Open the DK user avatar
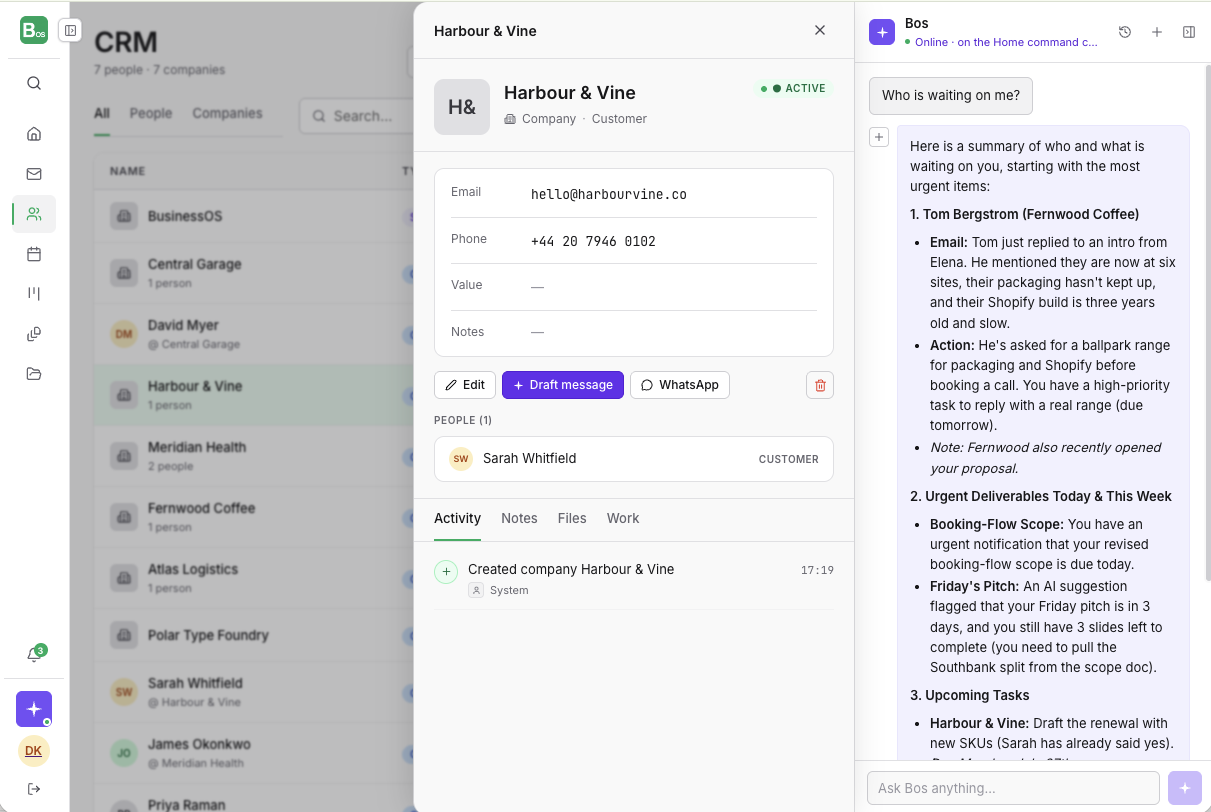 34,751
